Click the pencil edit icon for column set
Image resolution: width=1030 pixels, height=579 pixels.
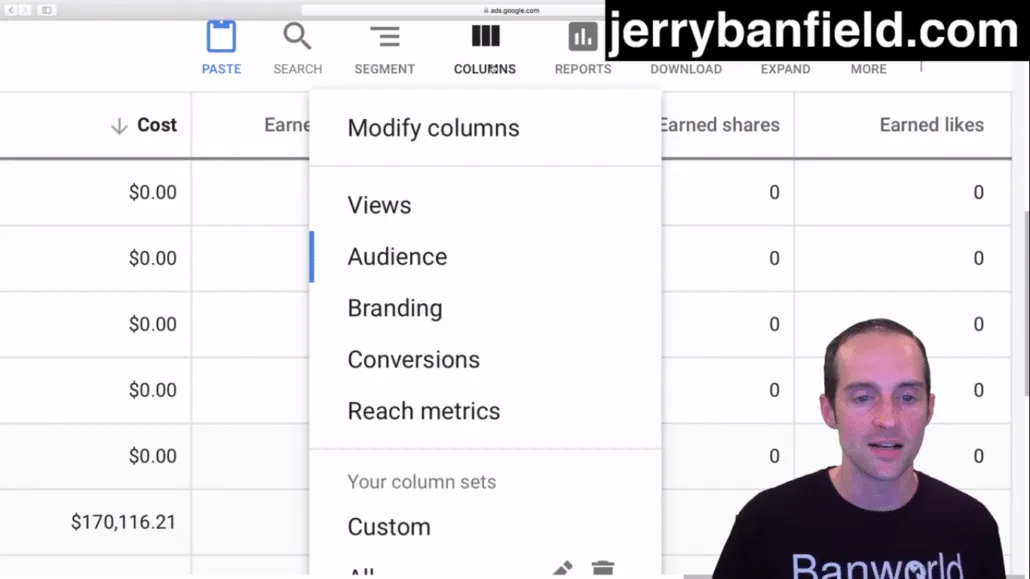pos(563,568)
